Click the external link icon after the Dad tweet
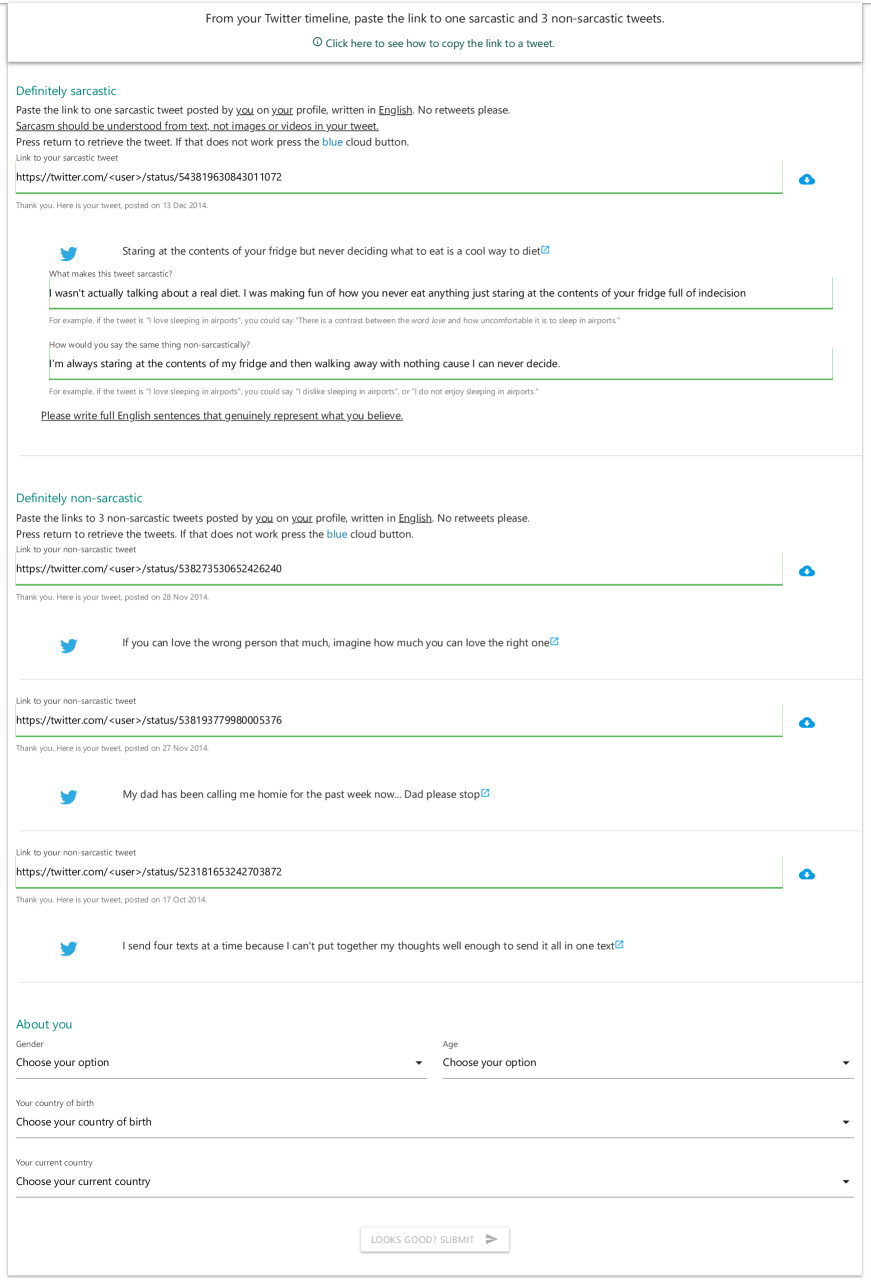871x1282 pixels. pos(485,794)
